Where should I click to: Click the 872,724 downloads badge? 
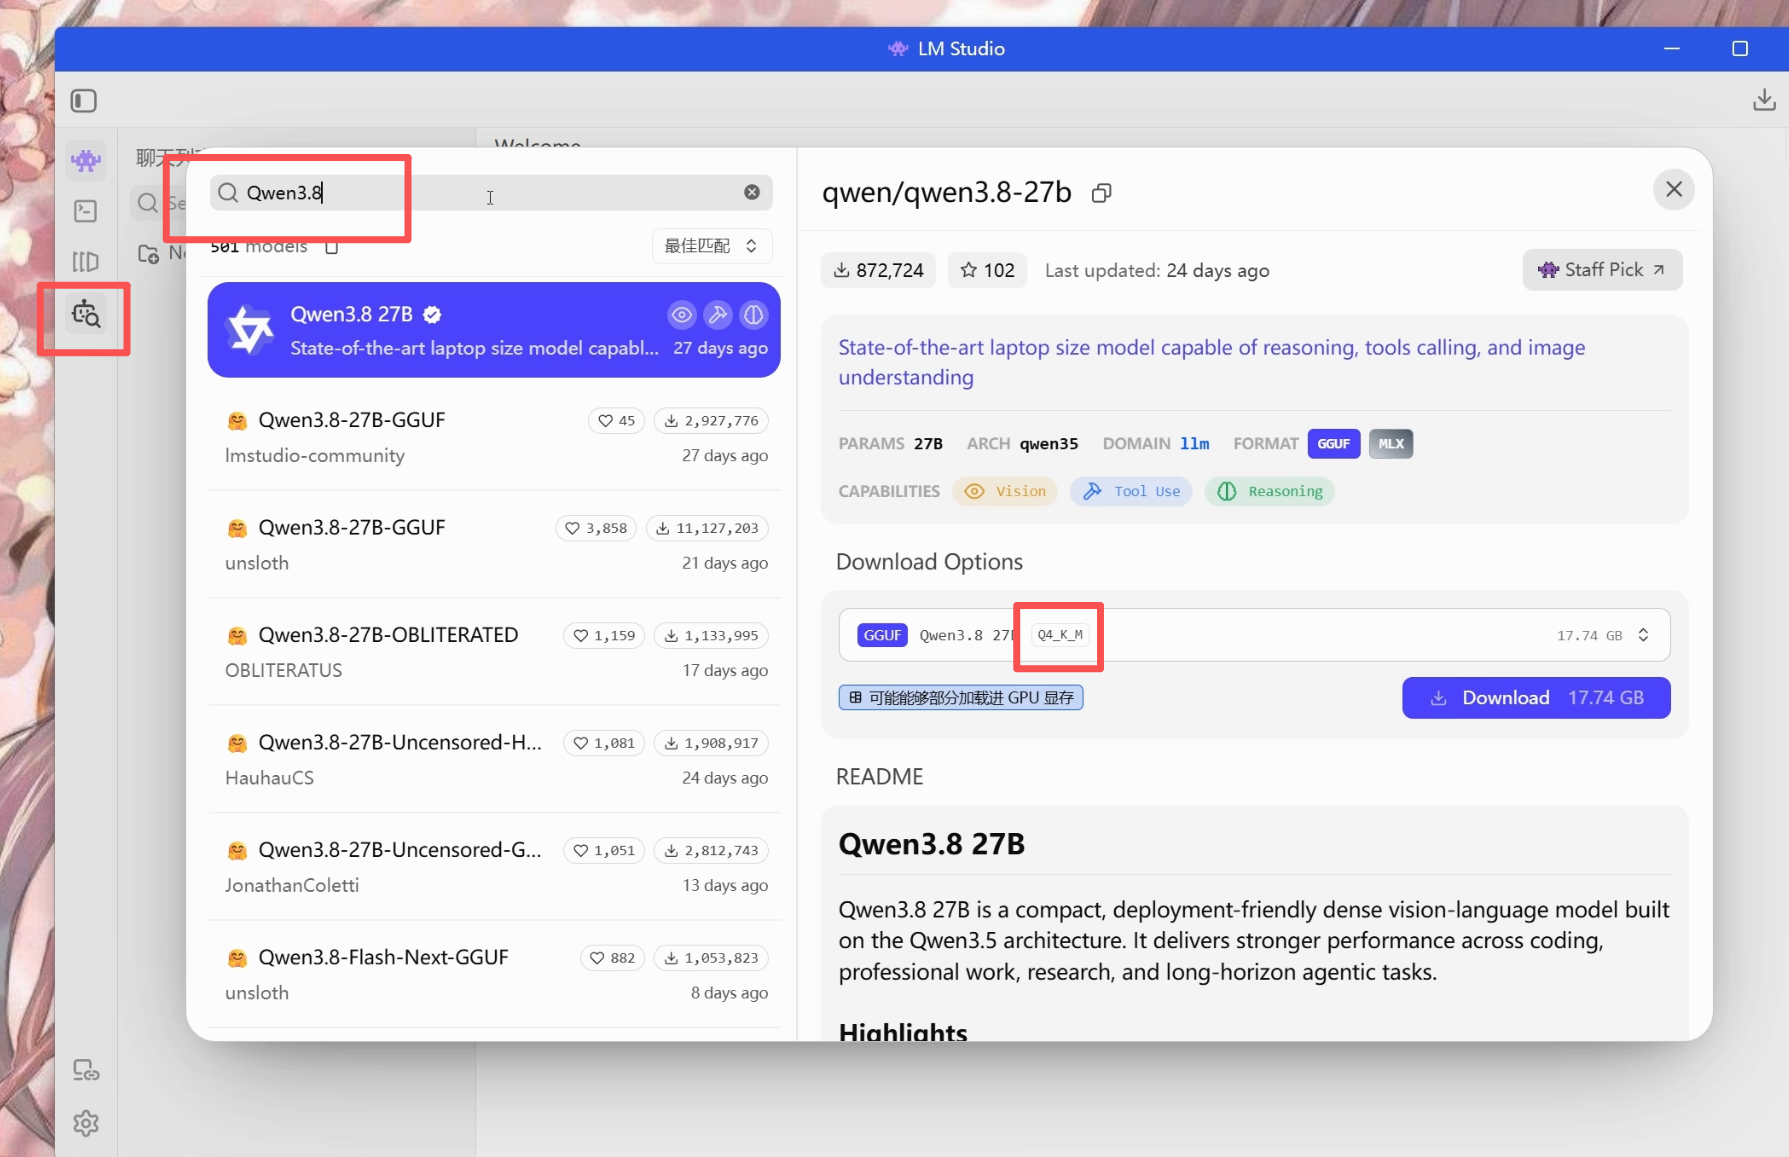tap(879, 270)
